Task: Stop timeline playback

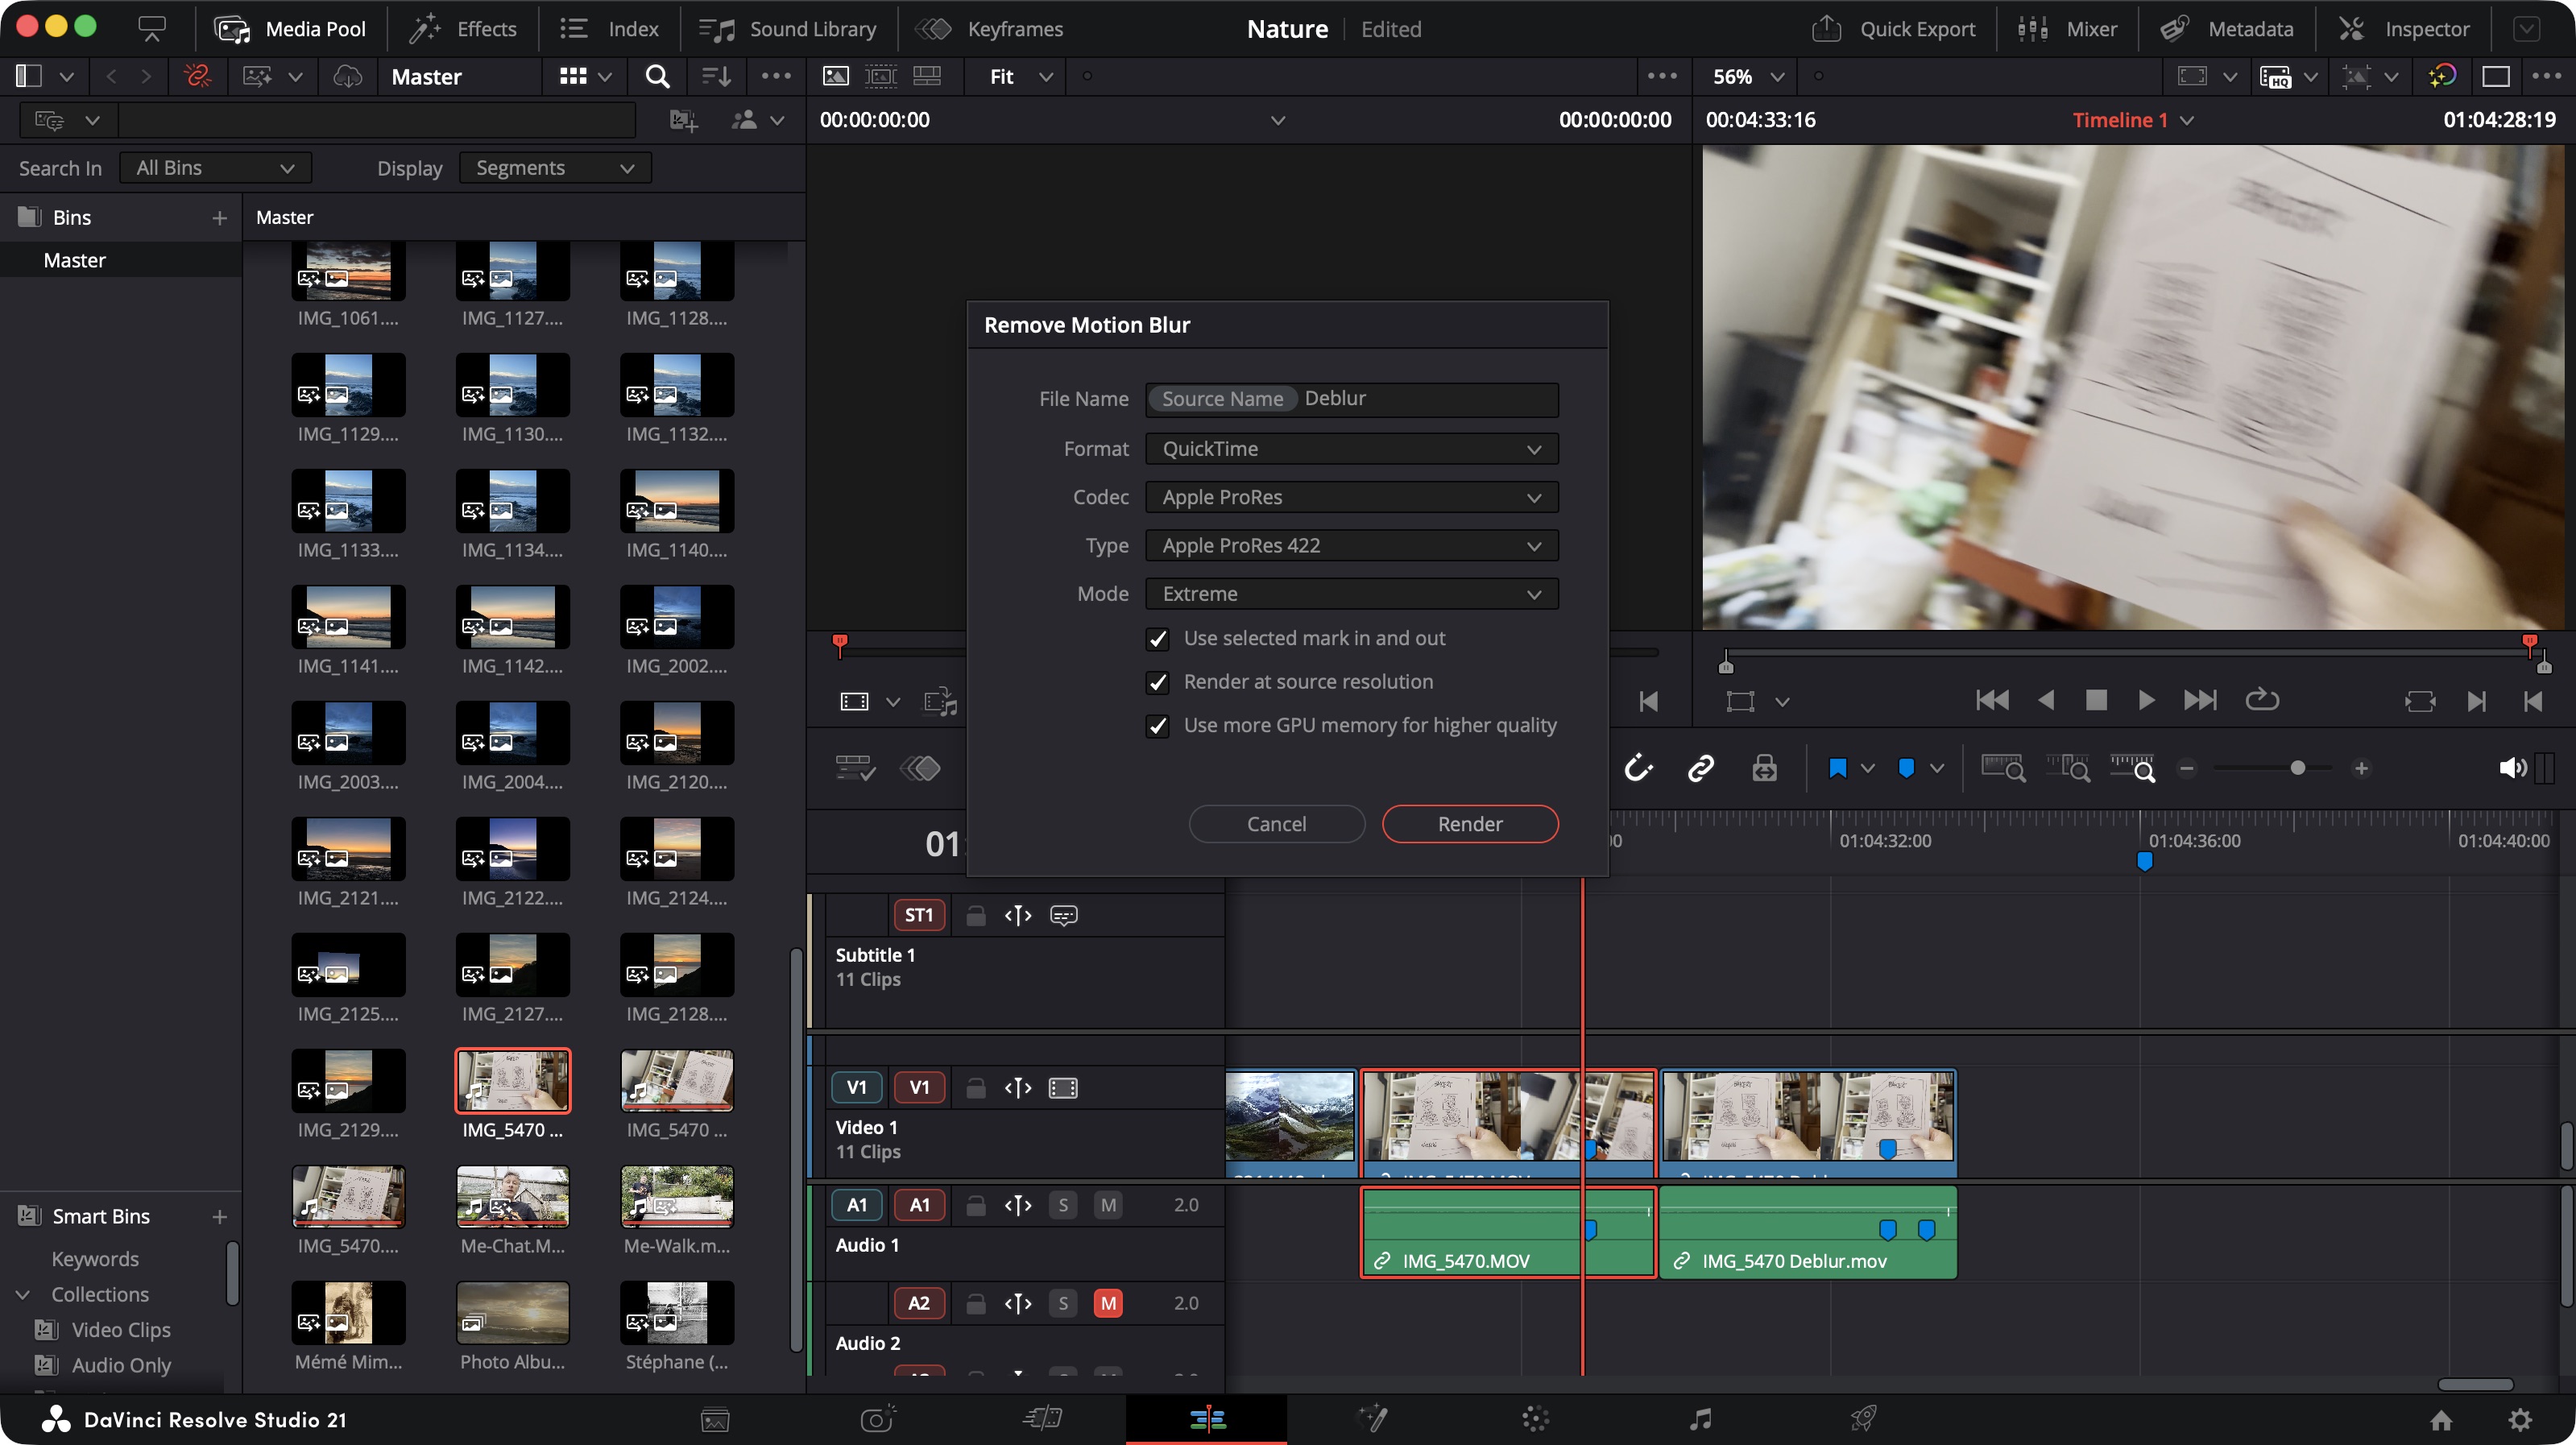Action: (2096, 700)
